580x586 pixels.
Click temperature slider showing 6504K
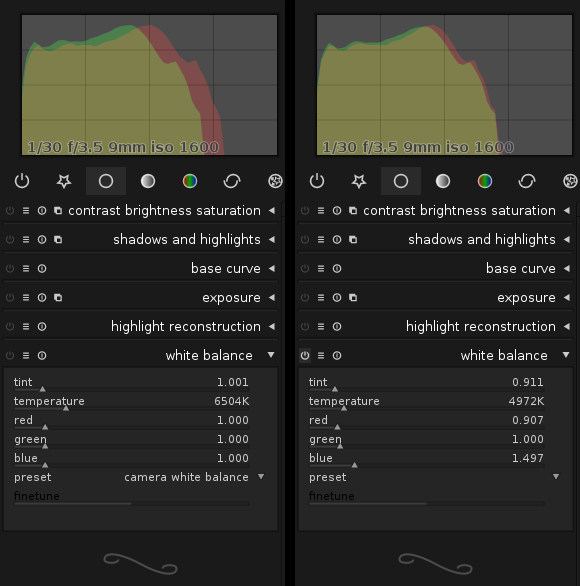pyautogui.click(x=132, y=403)
